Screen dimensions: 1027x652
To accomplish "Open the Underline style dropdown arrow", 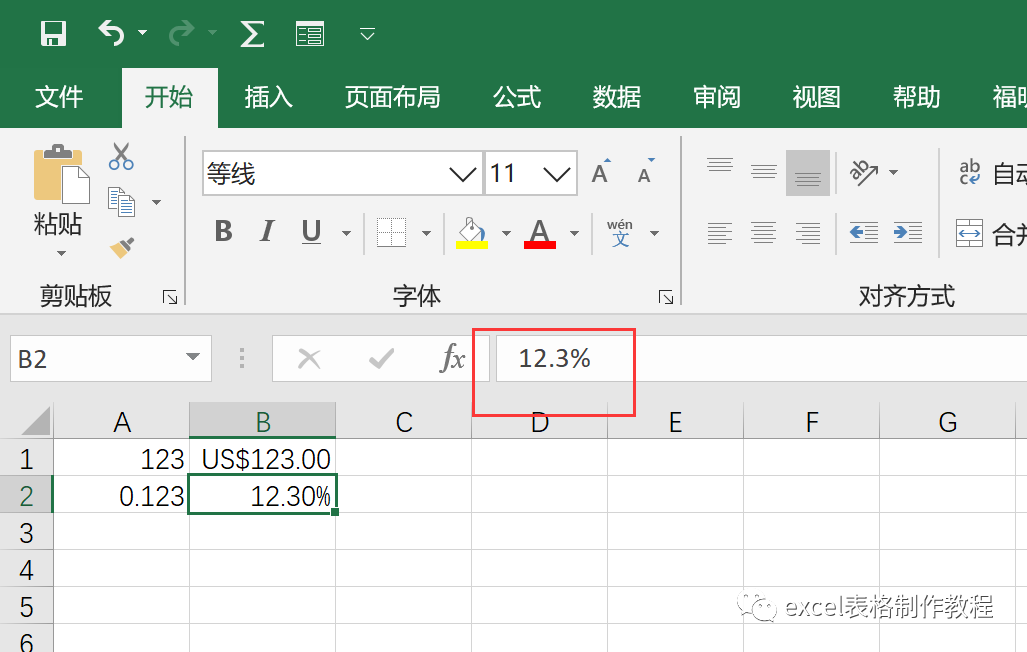I will coord(346,233).
